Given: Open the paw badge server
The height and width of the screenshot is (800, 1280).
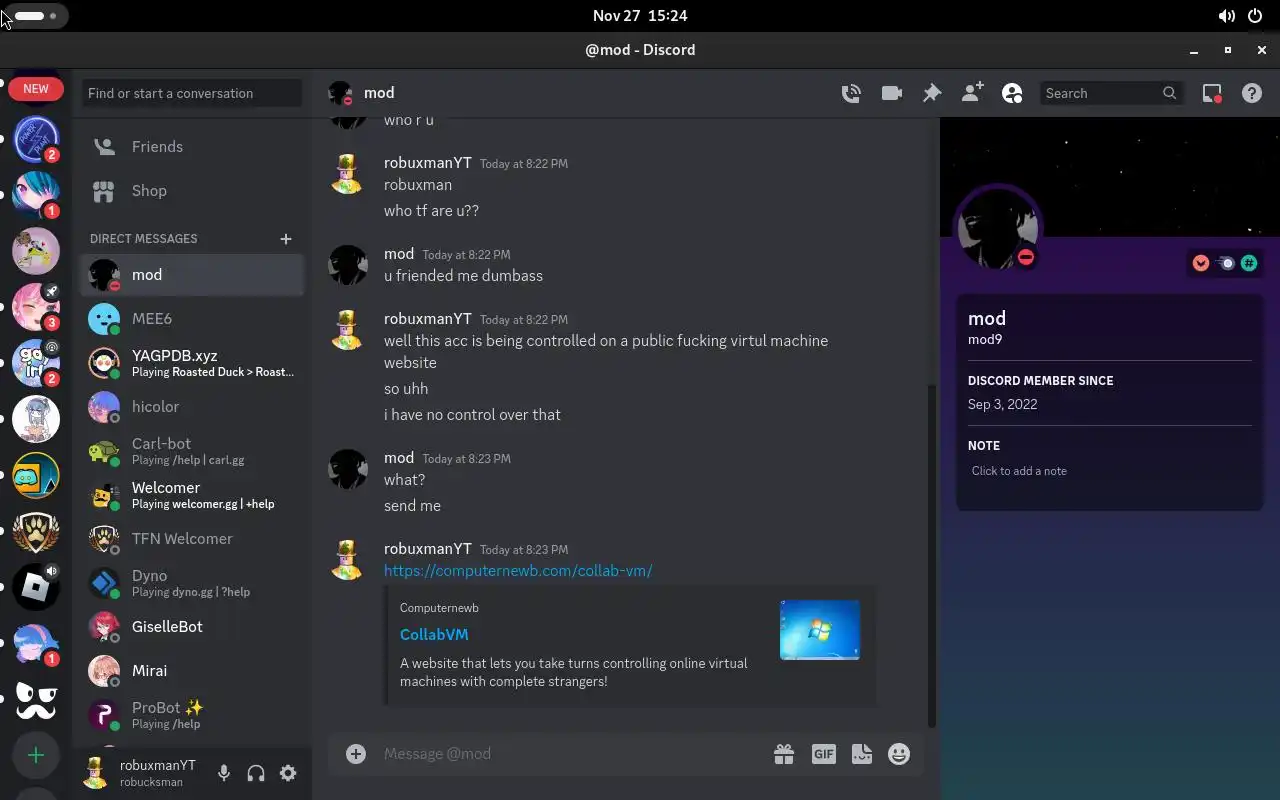Looking at the screenshot, I should pyautogui.click(x=36, y=533).
